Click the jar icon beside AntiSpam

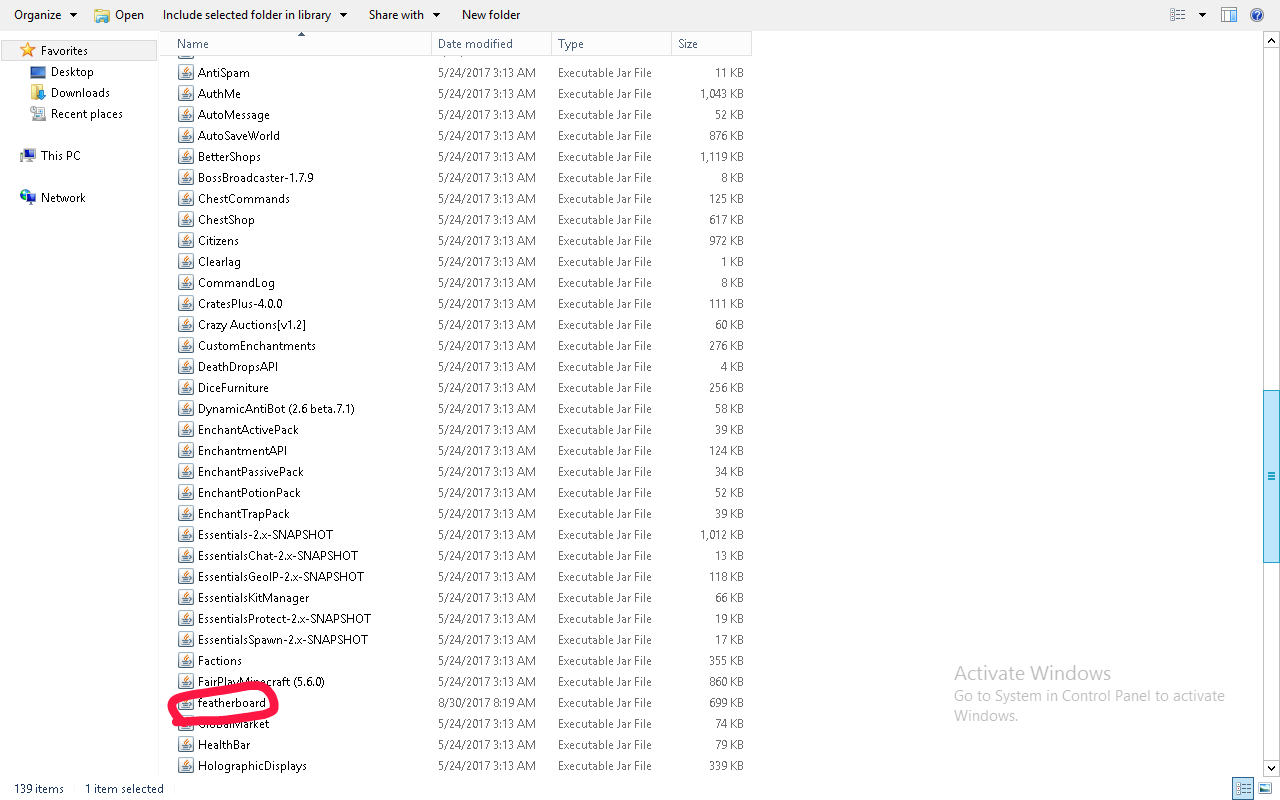tap(185, 73)
